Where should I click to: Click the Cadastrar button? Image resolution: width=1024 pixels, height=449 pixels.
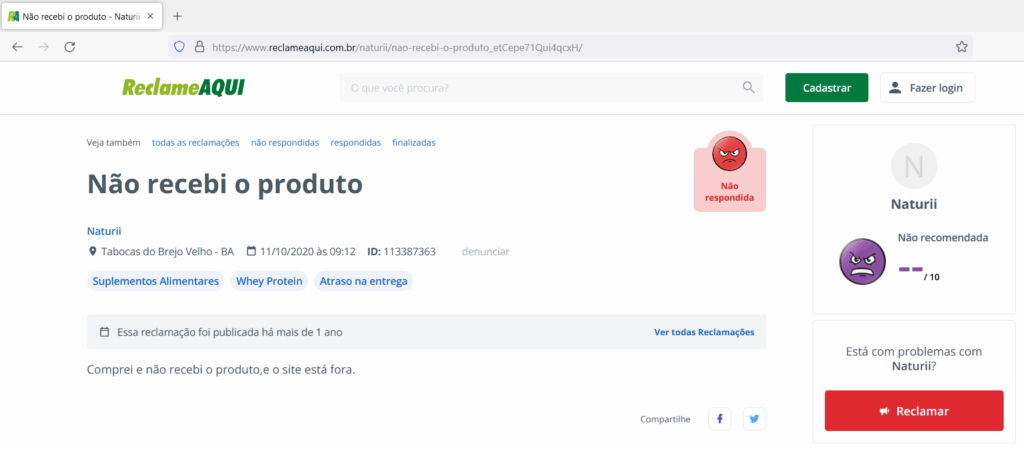click(x=826, y=88)
